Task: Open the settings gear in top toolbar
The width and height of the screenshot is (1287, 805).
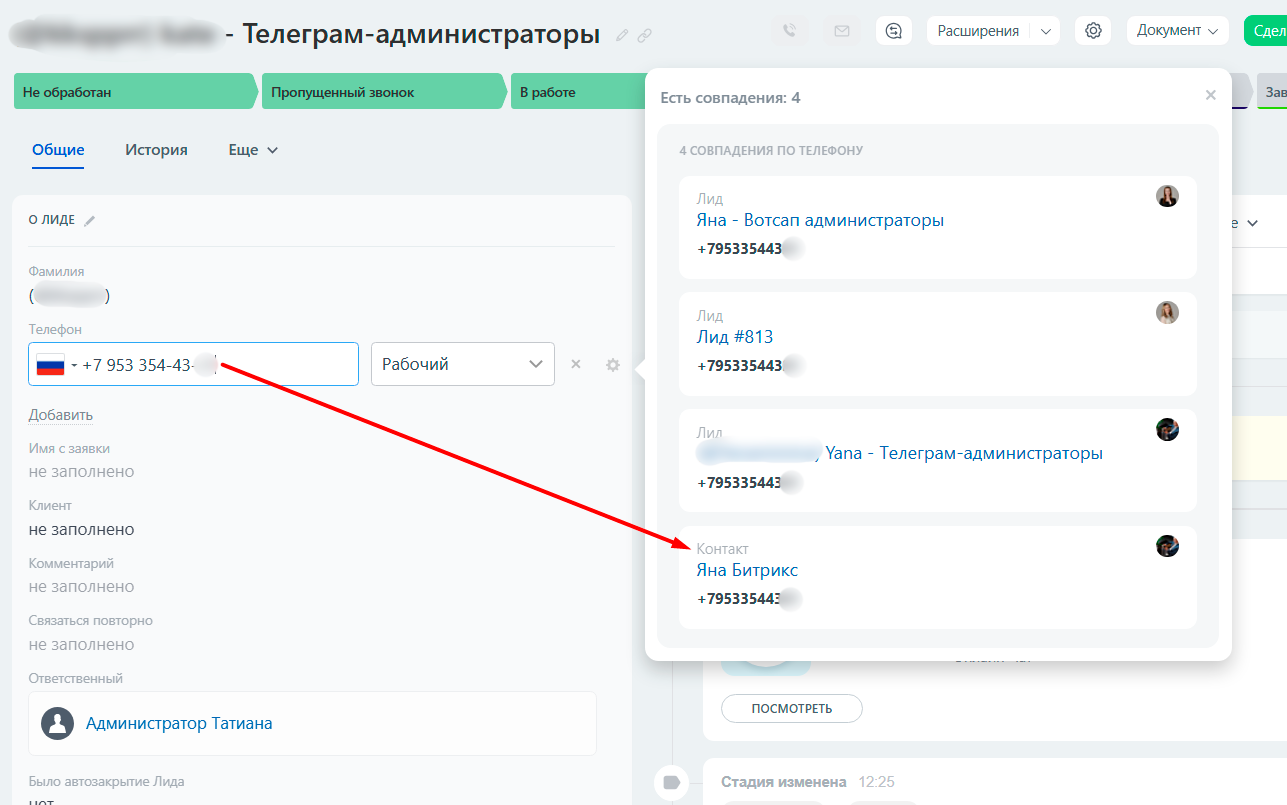Action: 1093,31
